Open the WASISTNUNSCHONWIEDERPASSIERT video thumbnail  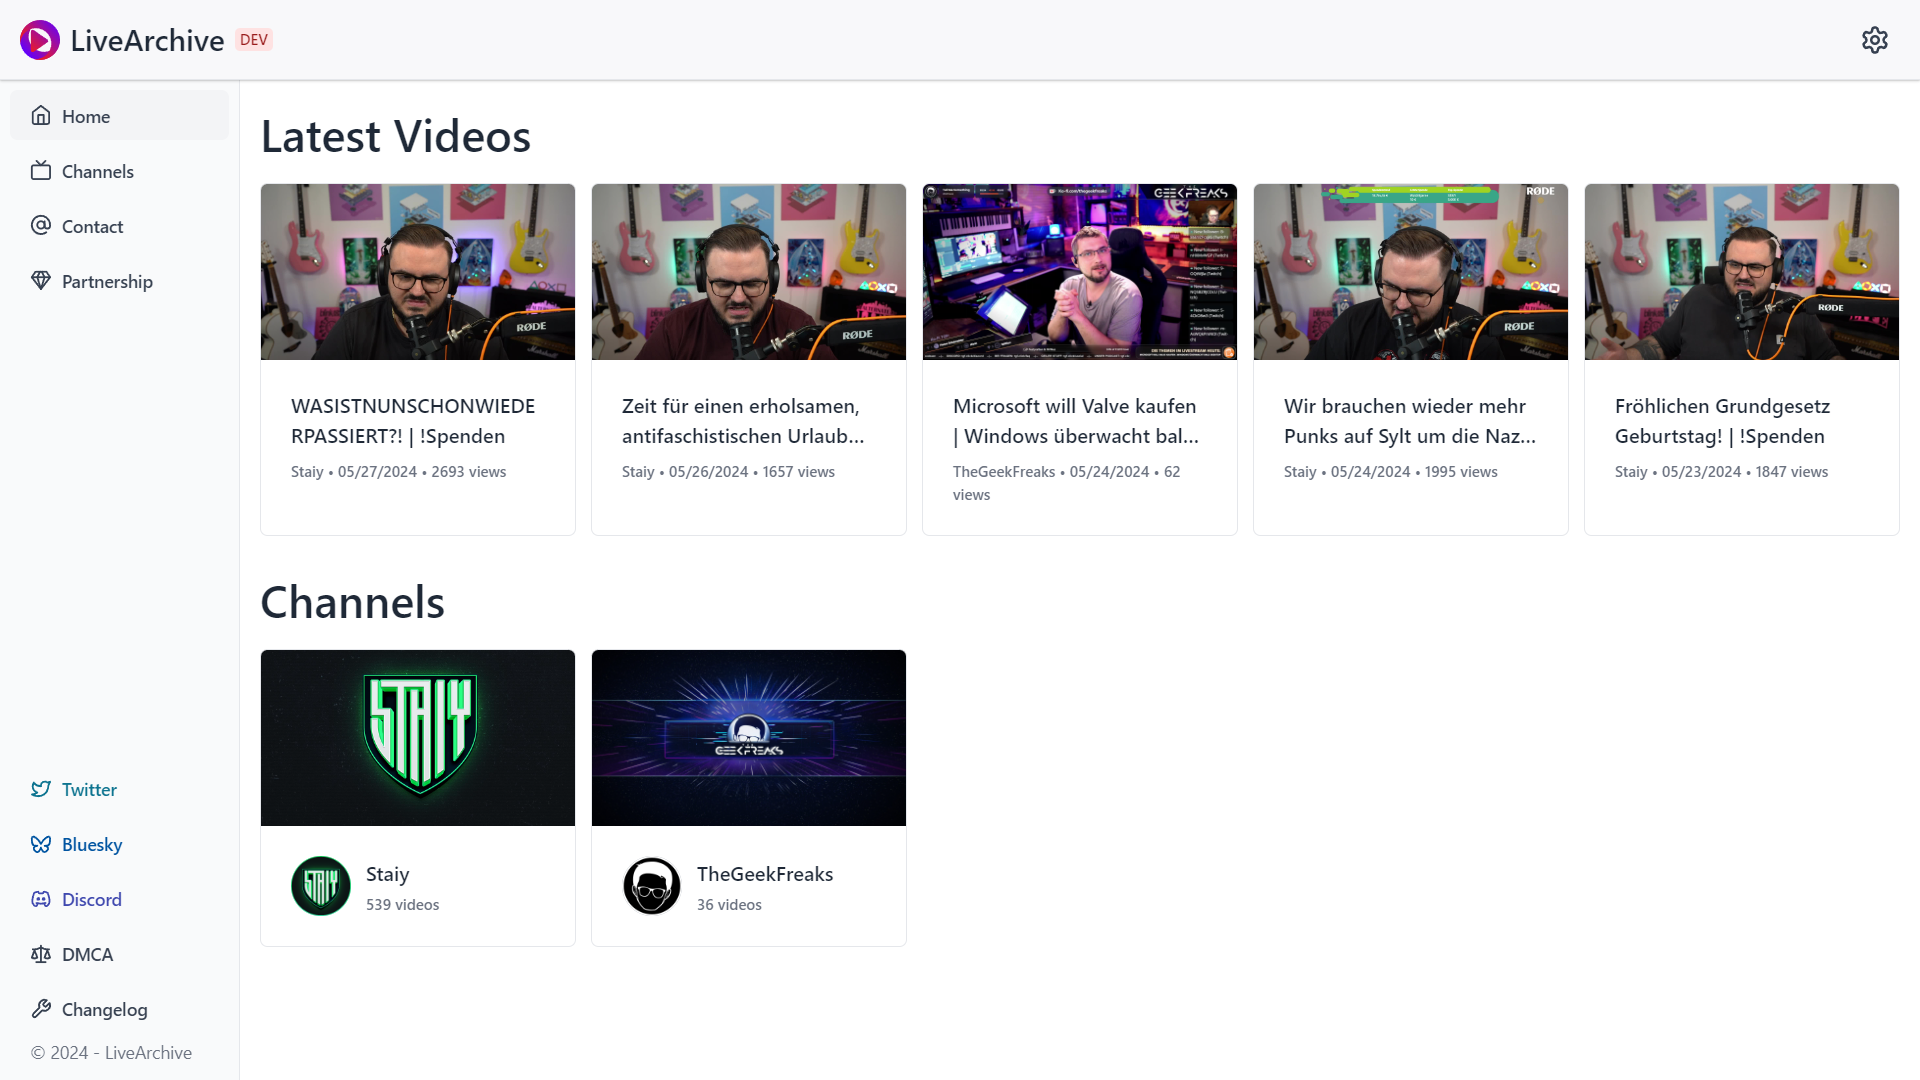417,271
